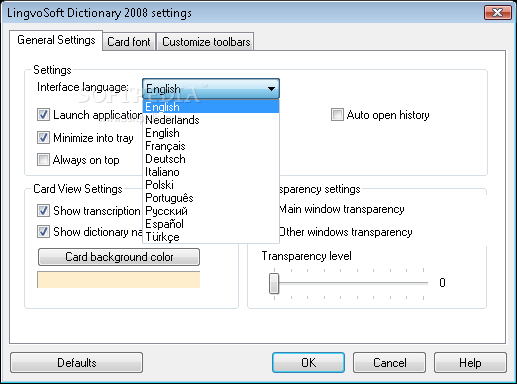Select Italiano as interface language
Image resolution: width=517 pixels, height=384 pixels.
(211, 172)
